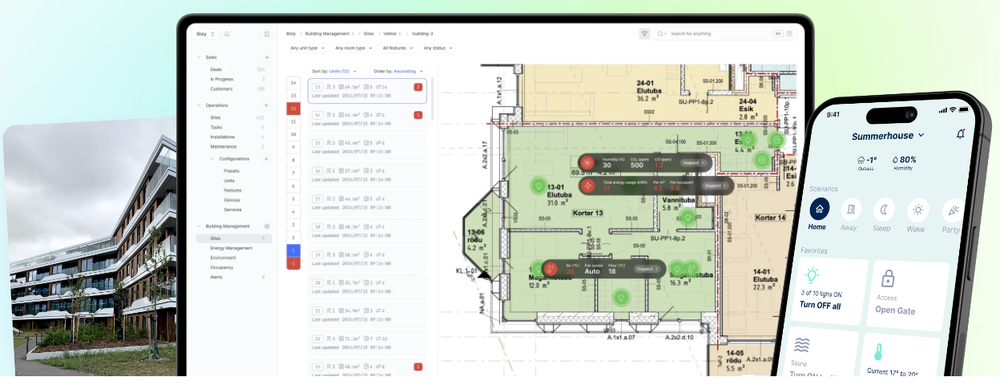Open the Any unit type filter
This screenshot has height=387, width=1000.
(x=307, y=48)
